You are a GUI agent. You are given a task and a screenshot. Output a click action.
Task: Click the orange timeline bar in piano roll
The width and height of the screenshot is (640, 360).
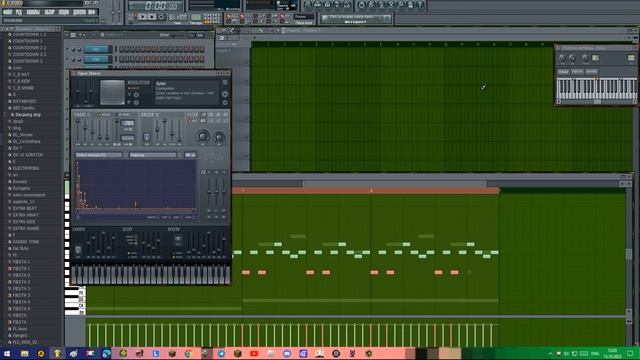point(366,190)
